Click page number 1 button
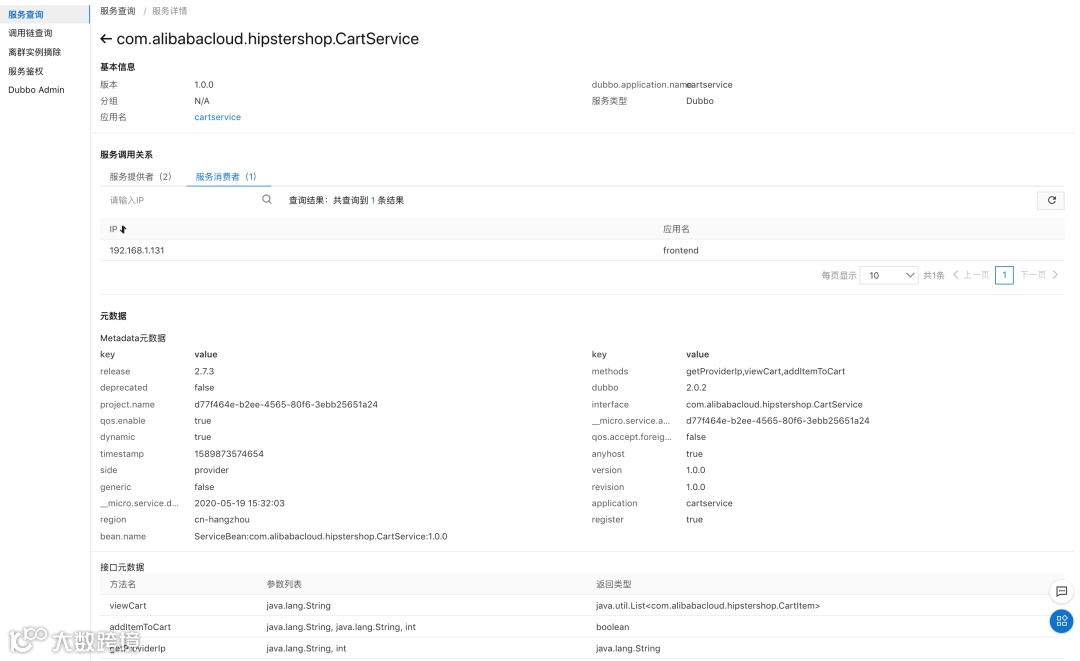Viewport: 1080px width, 661px height. coord(1004,275)
